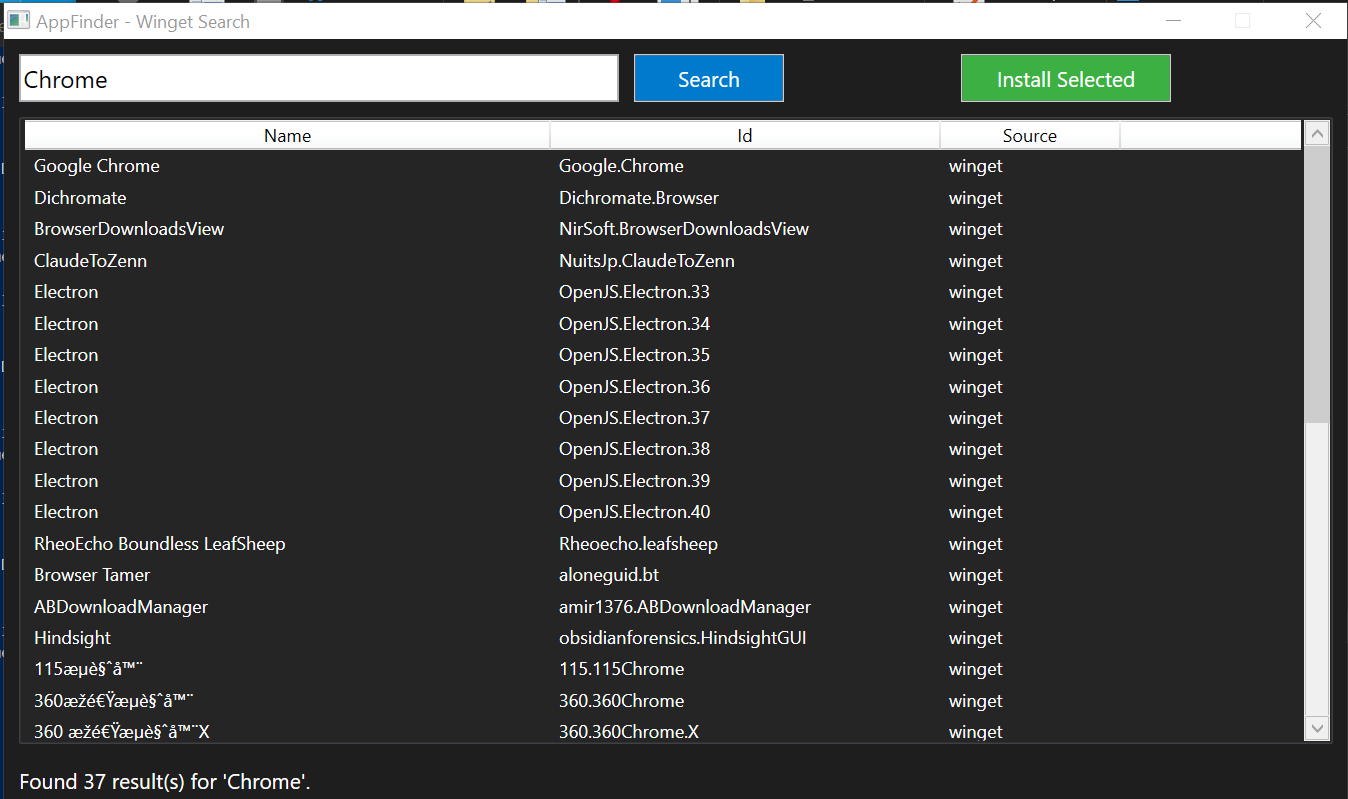Choose the ClaudeToZenn result
Screen dimensions: 1348x799
point(90,261)
